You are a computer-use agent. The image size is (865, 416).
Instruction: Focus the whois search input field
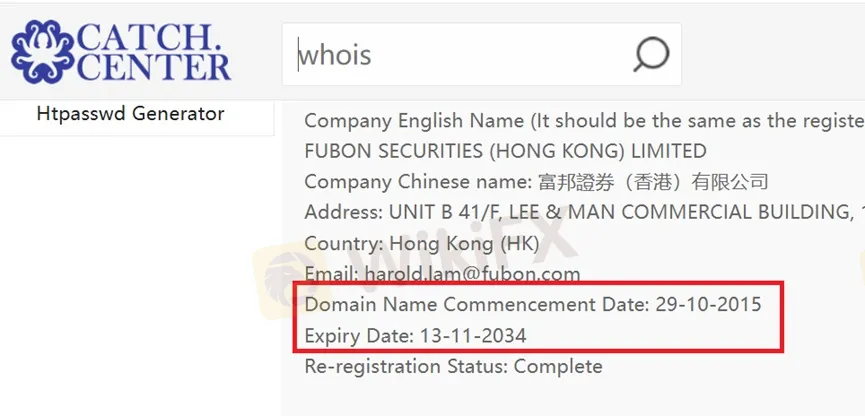[x=481, y=54]
